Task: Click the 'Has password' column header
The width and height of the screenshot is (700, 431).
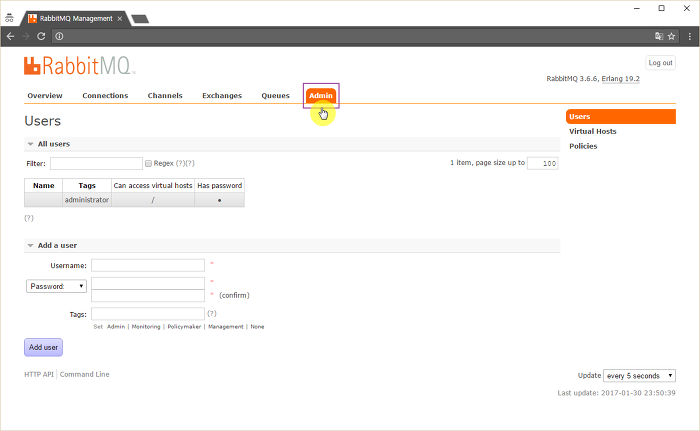Action: tap(220, 185)
